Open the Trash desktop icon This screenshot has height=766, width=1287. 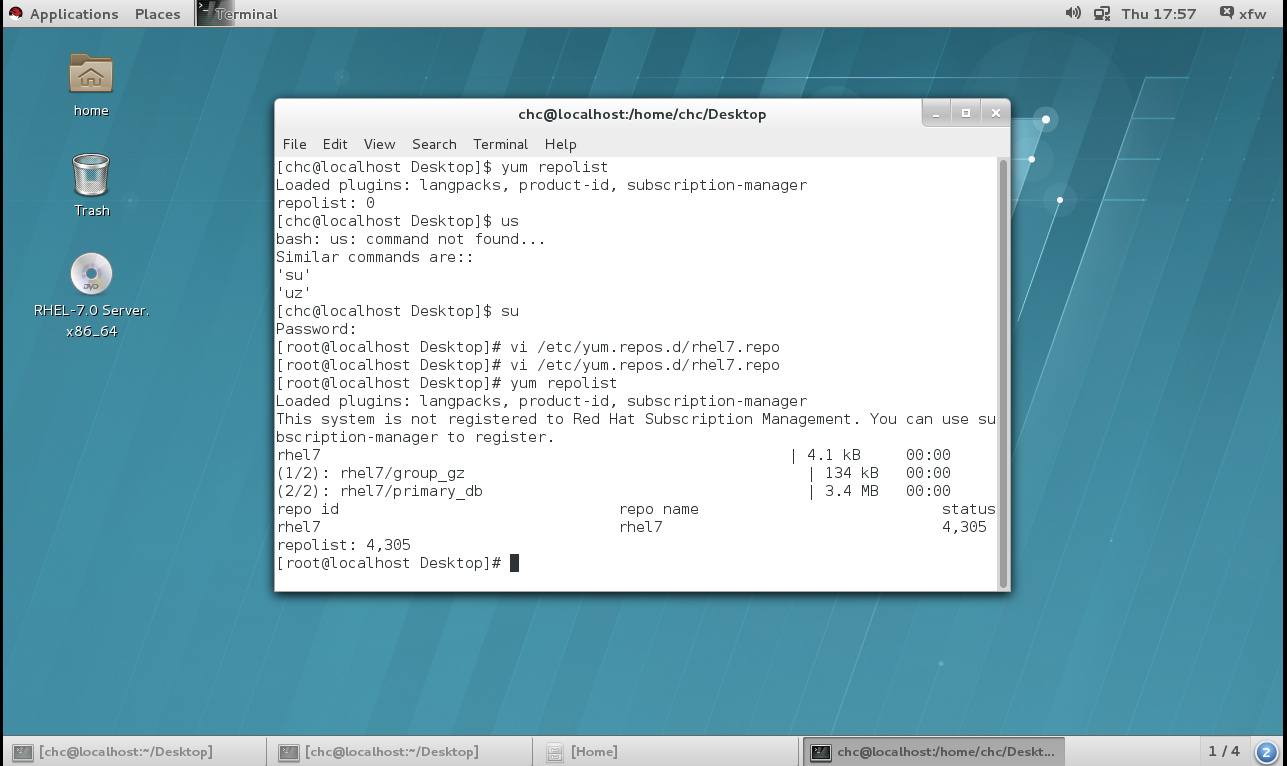[91, 175]
